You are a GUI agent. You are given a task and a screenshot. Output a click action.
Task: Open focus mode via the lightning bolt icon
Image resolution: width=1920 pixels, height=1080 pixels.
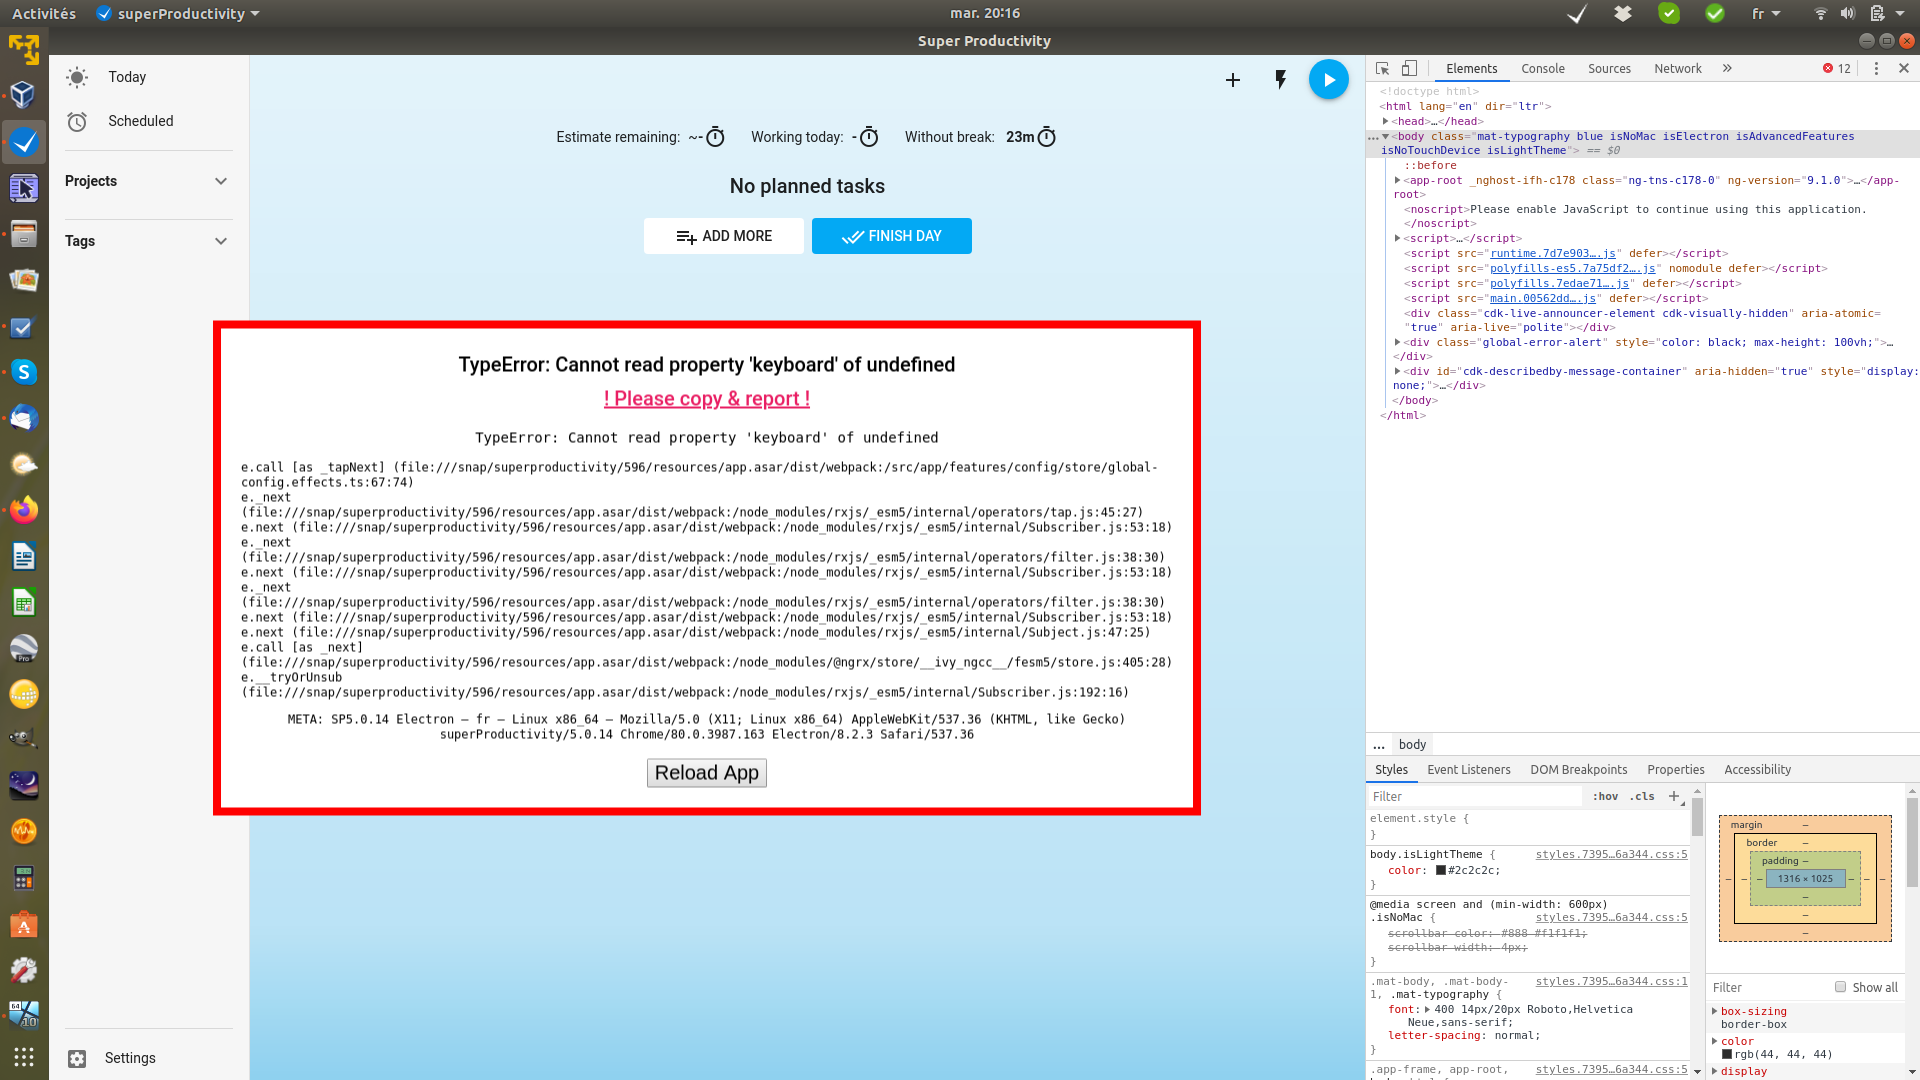coord(1280,79)
